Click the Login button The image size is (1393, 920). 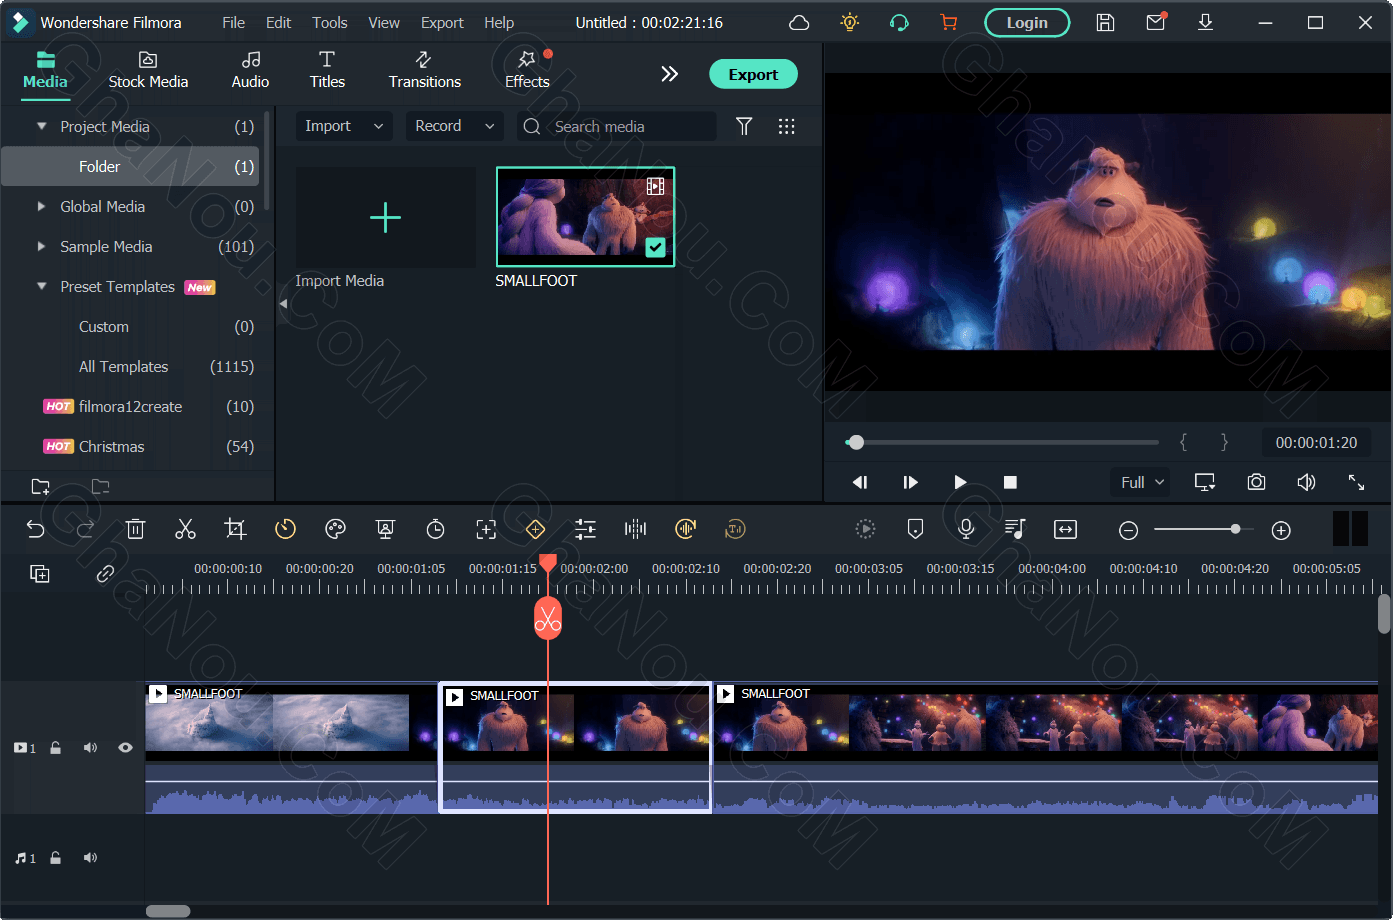click(1027, 22)
